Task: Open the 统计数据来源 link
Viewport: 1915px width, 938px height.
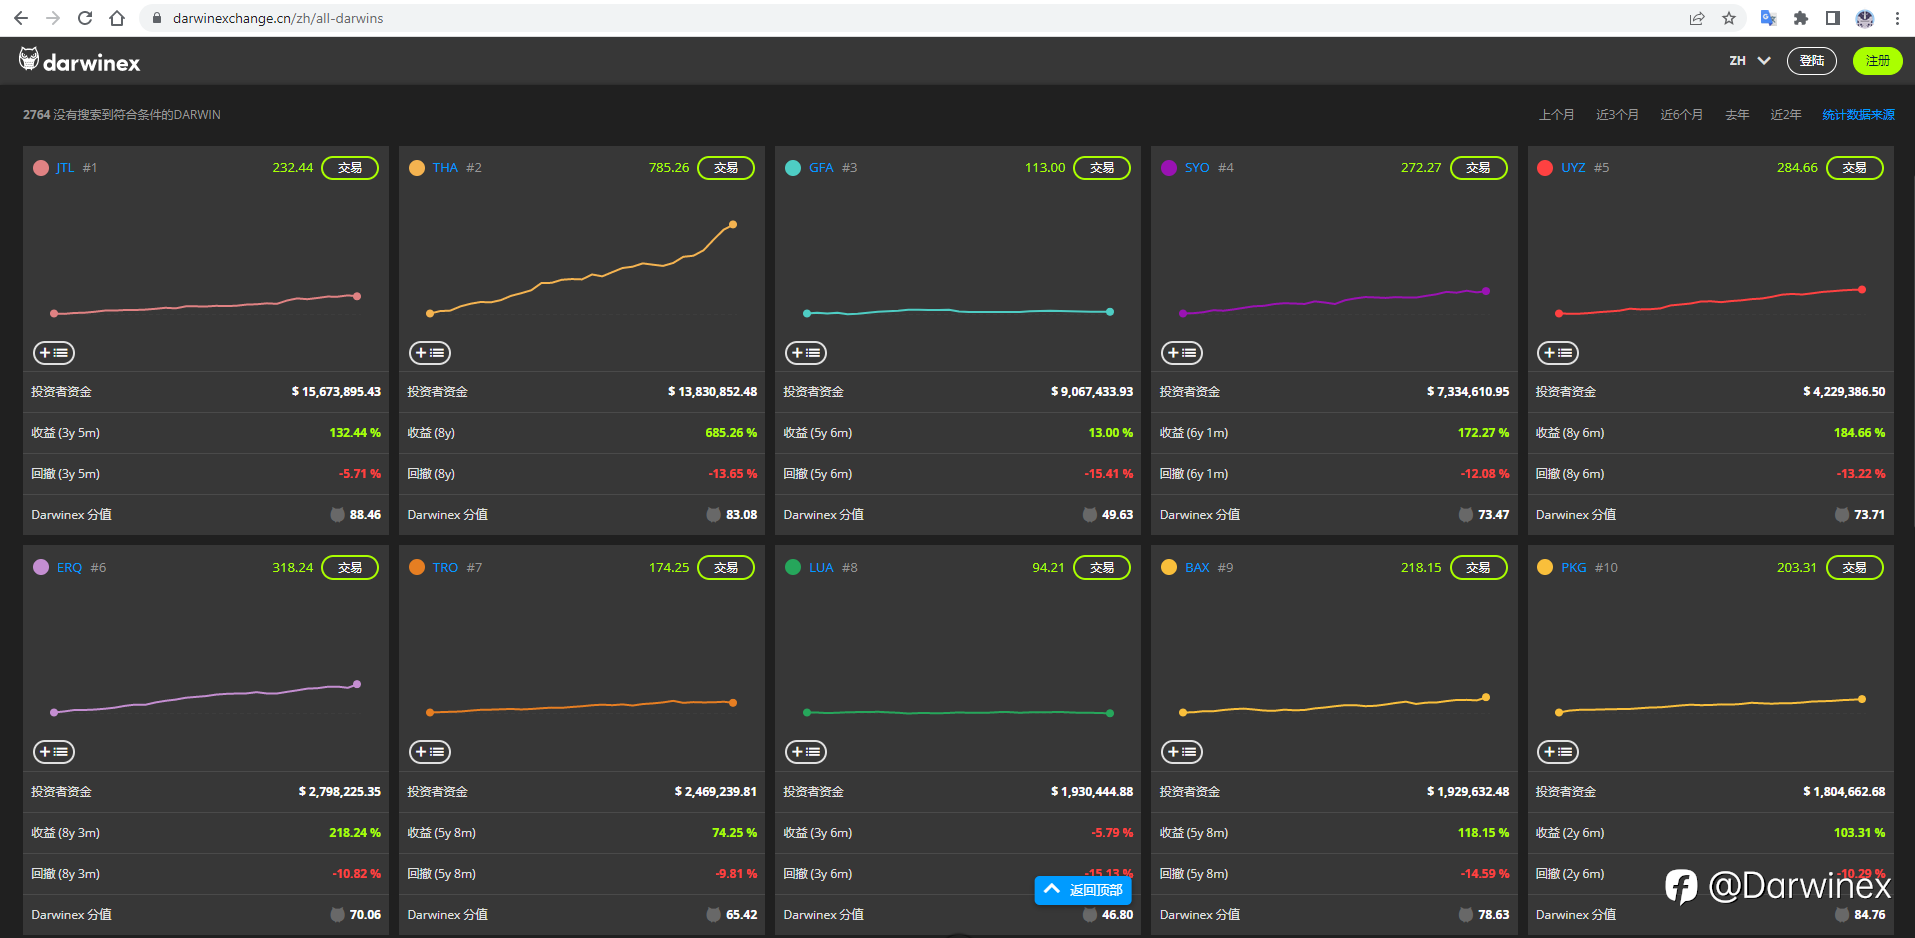Action: 1858,115
